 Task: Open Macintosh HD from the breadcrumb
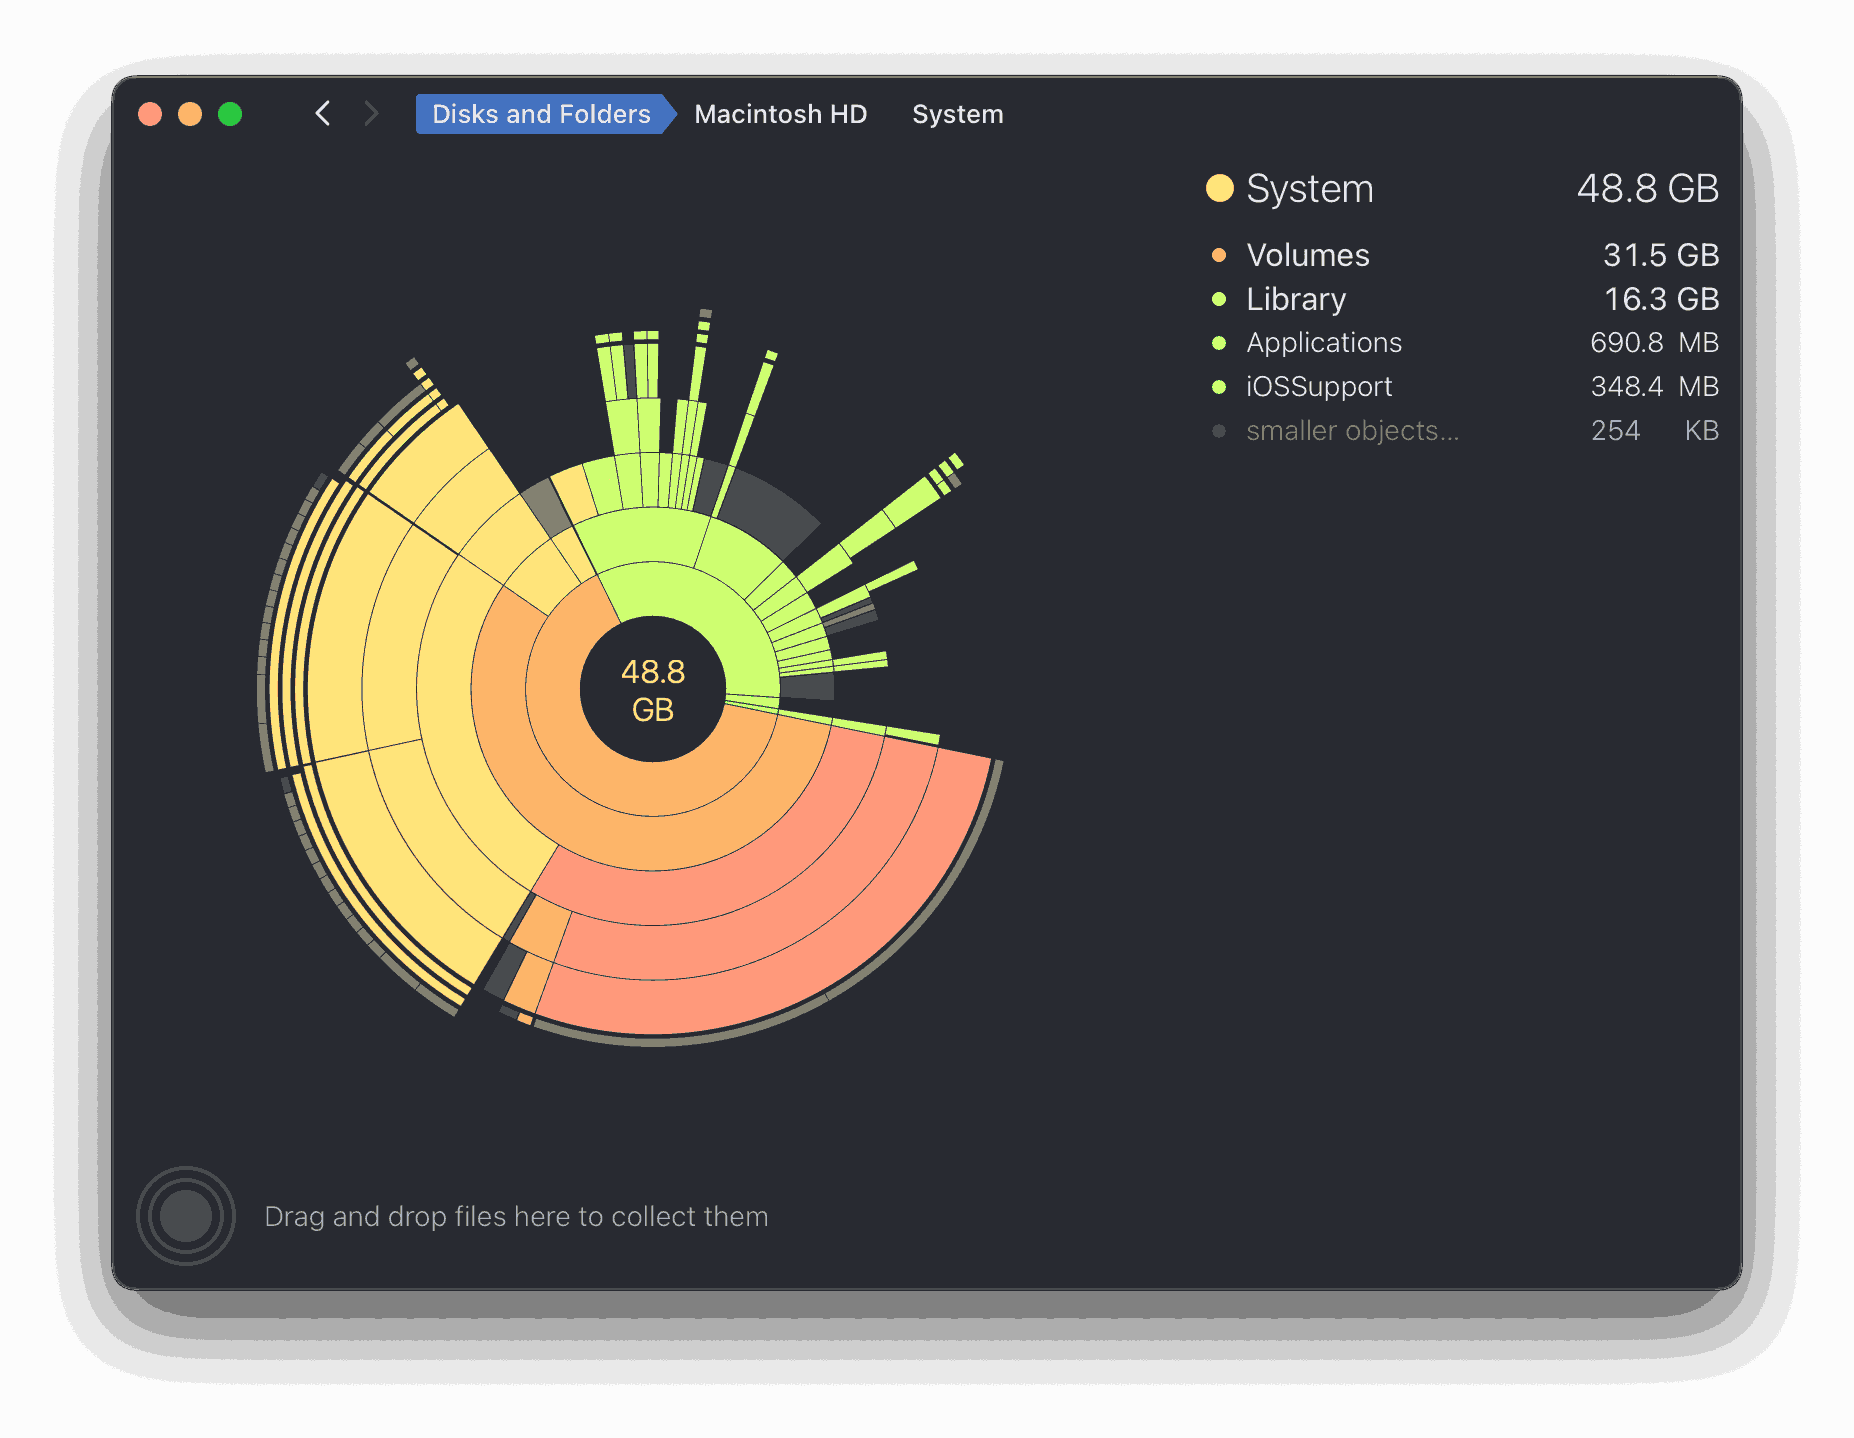pyautogui.click(x=780, y=113)
